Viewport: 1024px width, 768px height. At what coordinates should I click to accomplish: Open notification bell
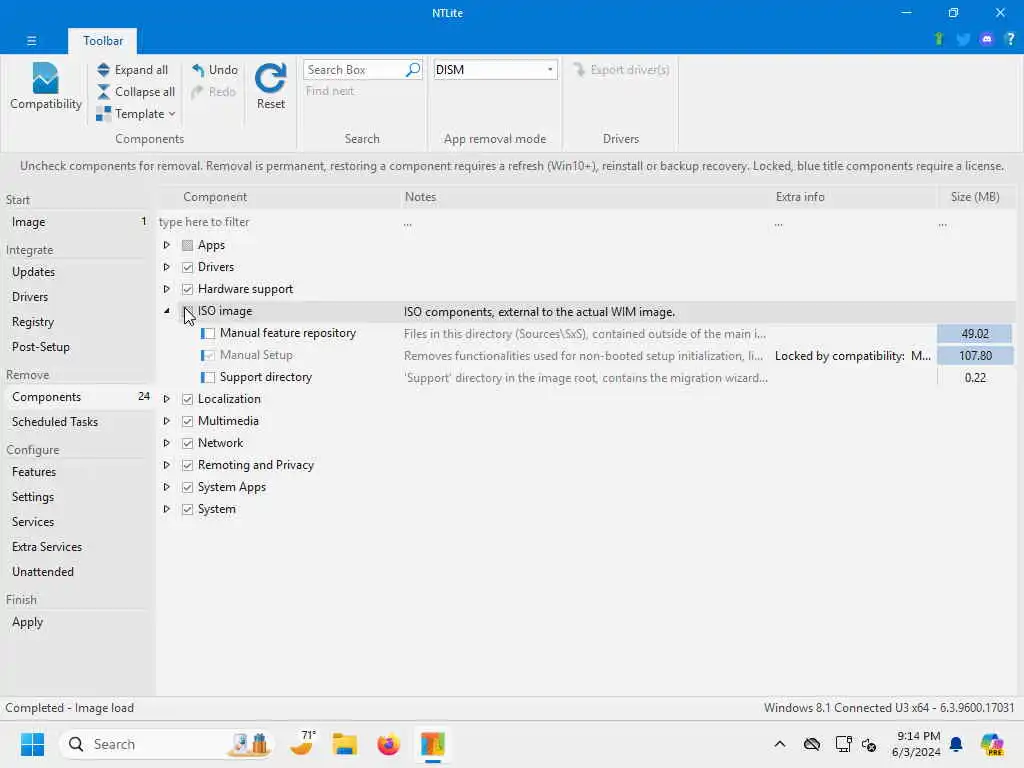tap(956, 744)
